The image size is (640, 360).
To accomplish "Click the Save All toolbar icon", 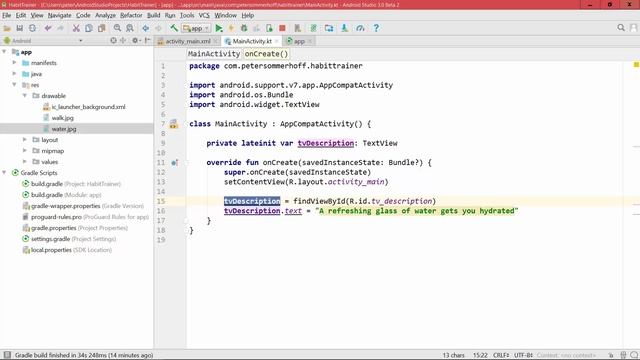I will 20,28.
